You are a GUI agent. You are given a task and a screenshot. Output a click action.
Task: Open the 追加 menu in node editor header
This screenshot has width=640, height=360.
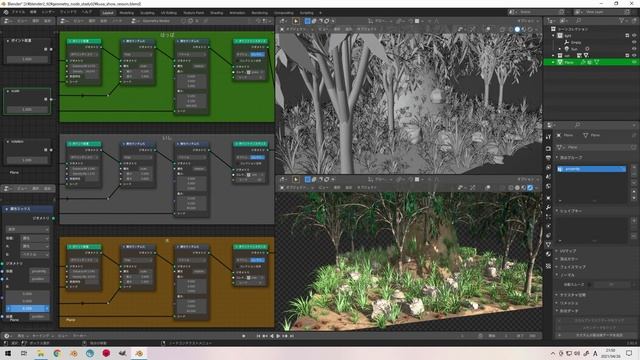click(x=105, y=21)
